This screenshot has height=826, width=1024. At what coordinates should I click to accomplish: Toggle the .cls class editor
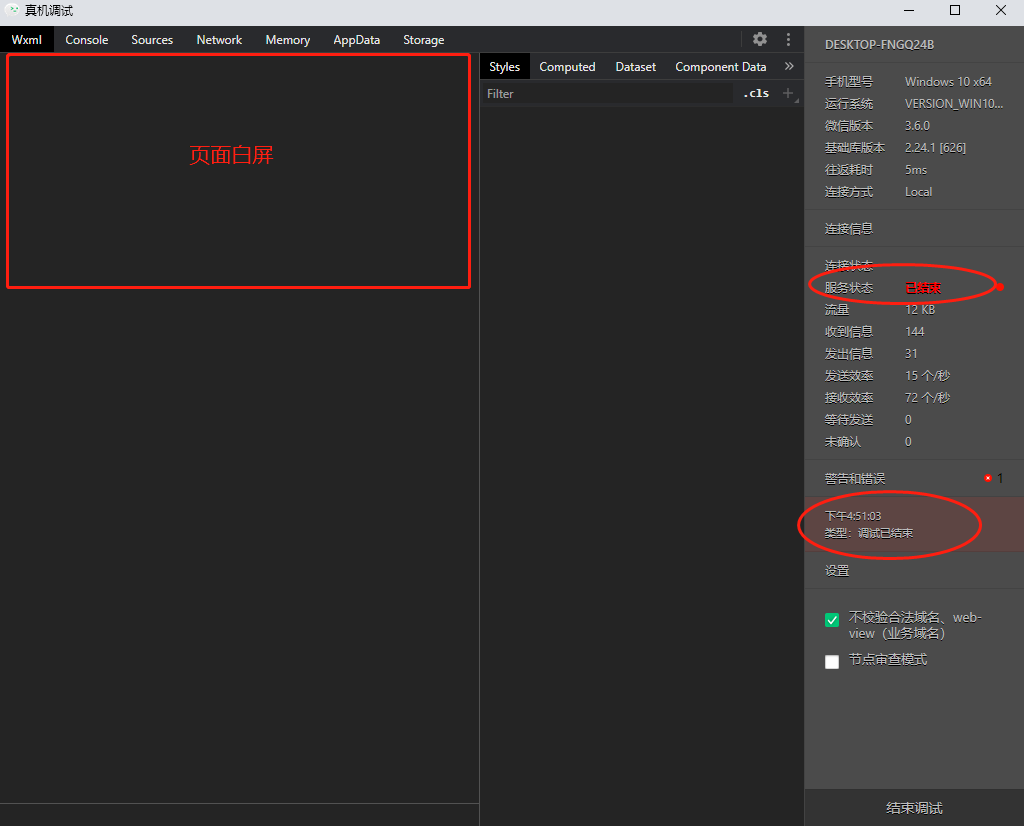point(756,93)
